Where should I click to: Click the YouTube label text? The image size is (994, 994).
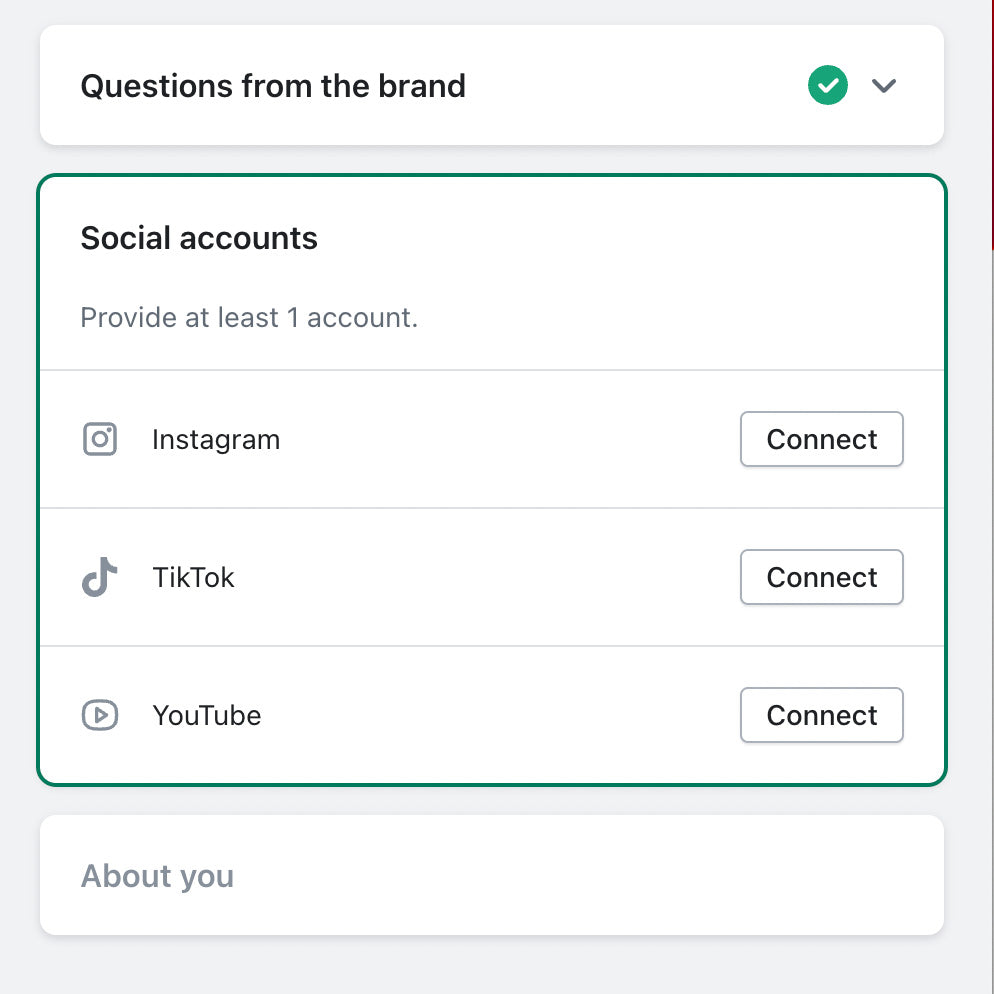pos(206,715)
